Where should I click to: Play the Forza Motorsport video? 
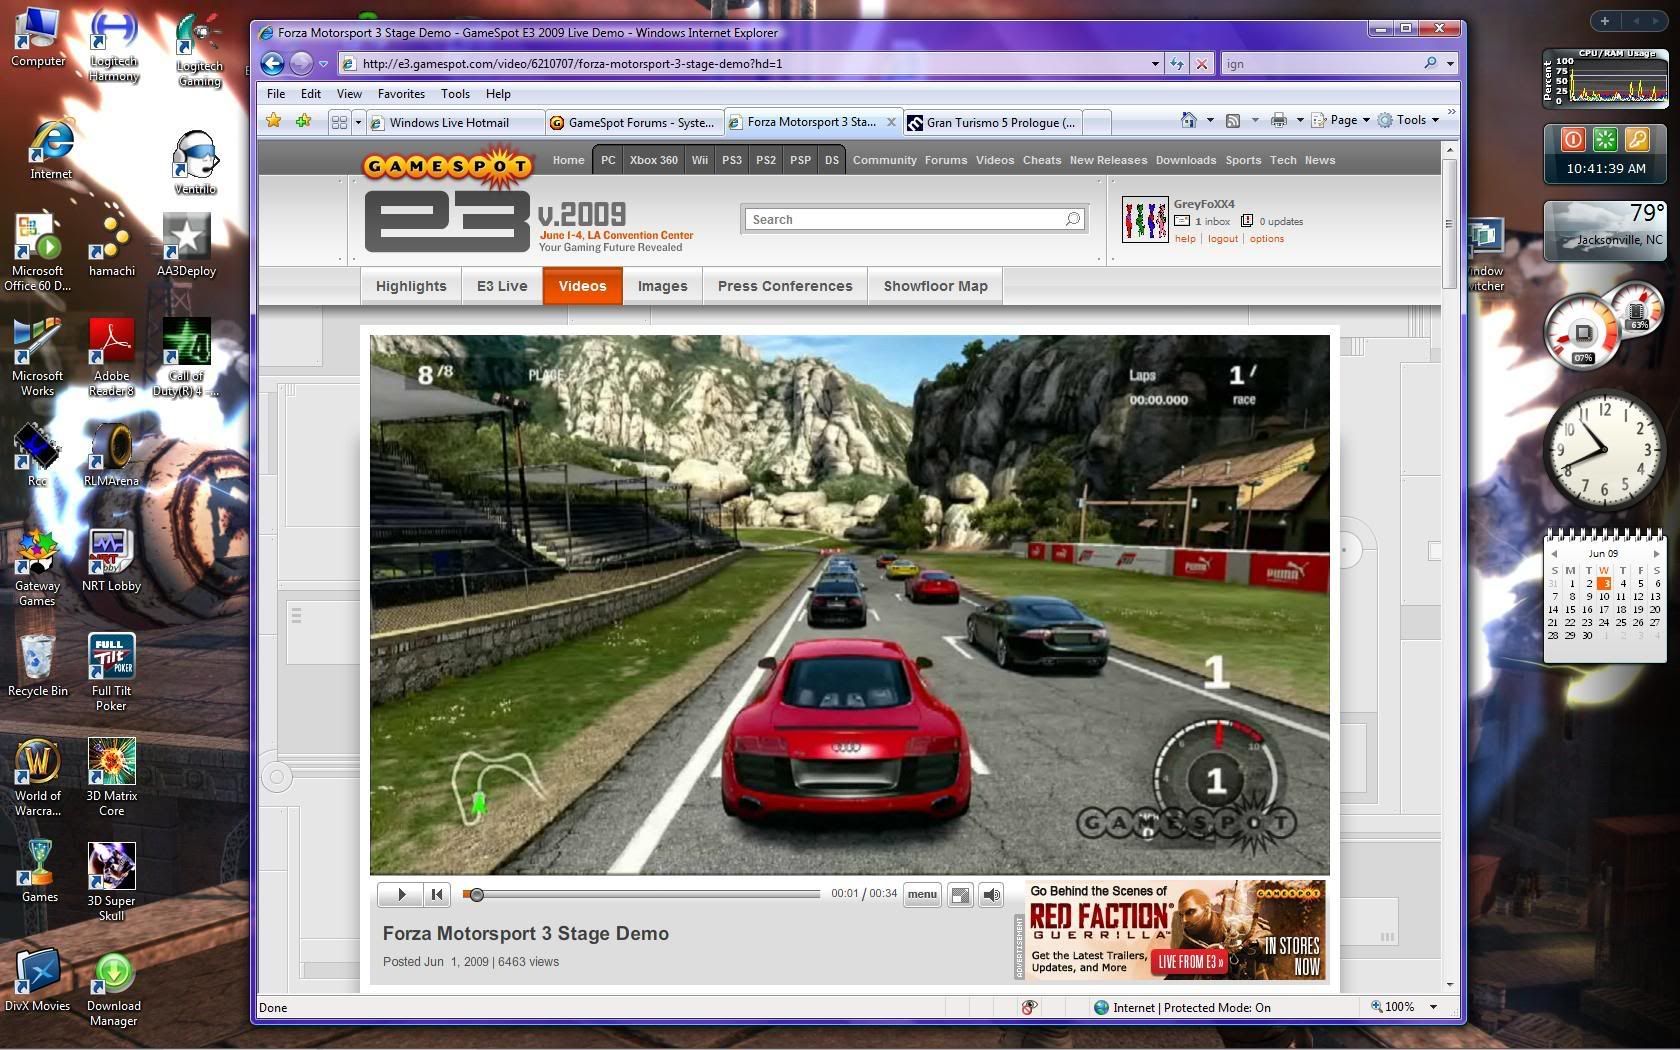[401, 895]
